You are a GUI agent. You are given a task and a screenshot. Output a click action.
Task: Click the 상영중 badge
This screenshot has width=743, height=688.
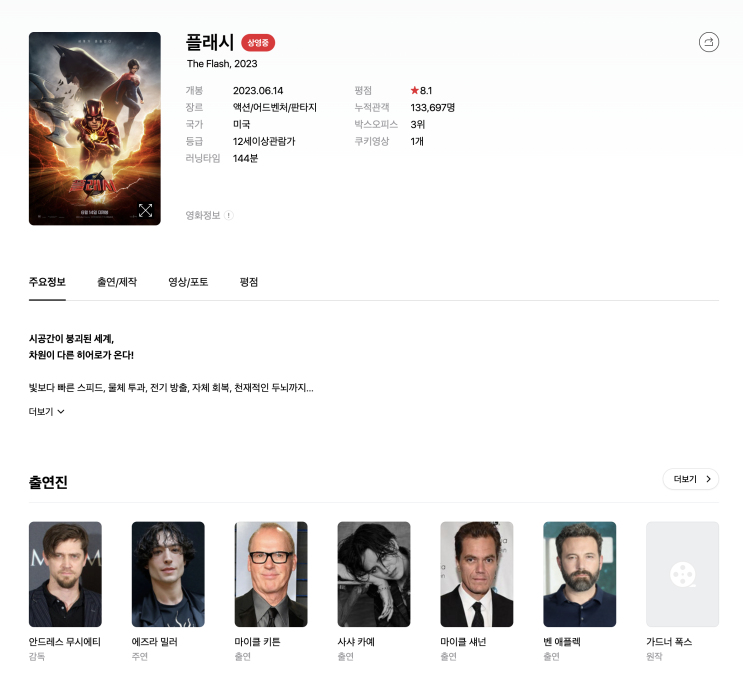pyautogui.click(x=258, y=43)
